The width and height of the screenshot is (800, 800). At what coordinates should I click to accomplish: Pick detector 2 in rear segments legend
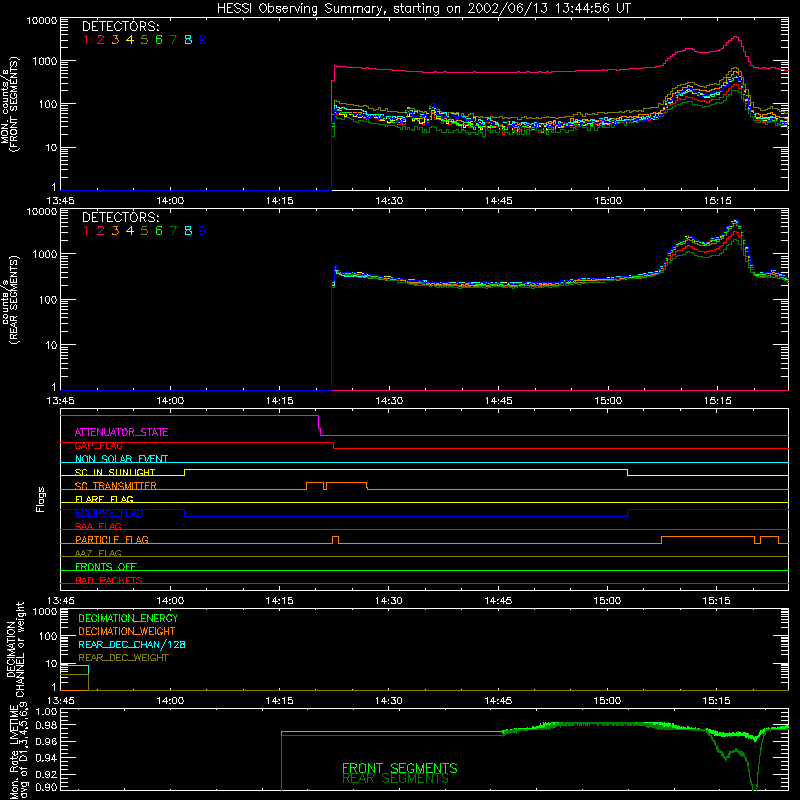pos(101,231)
